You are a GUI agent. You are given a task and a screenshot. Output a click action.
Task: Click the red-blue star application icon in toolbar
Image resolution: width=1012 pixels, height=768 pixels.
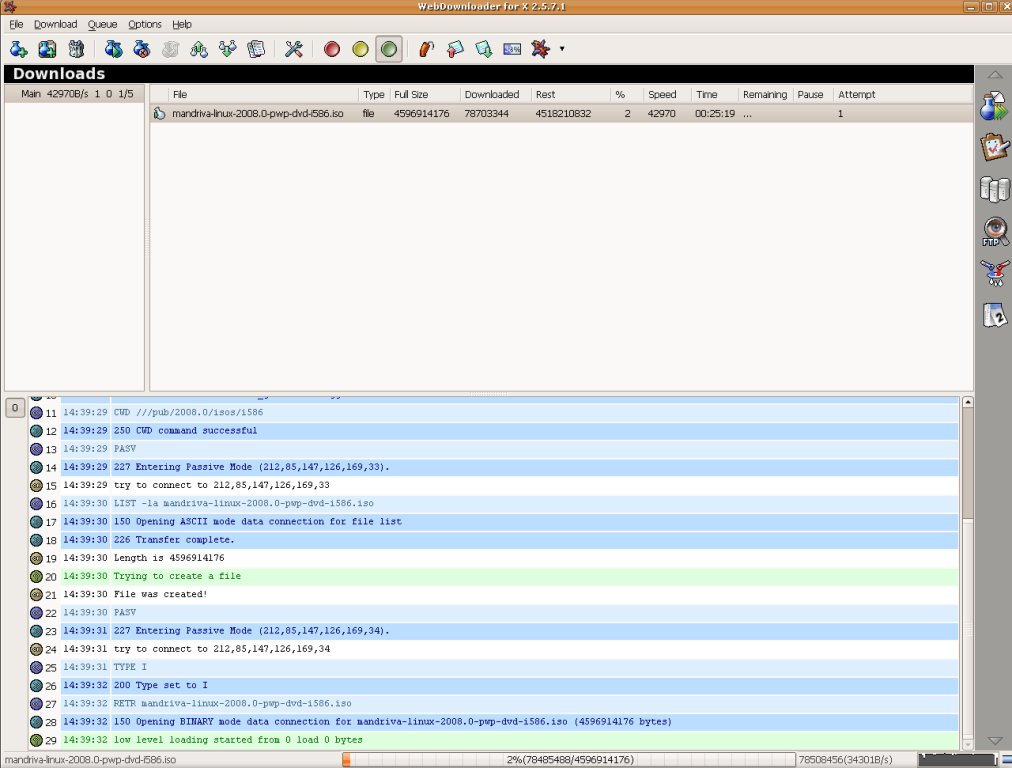click(540, 49)
